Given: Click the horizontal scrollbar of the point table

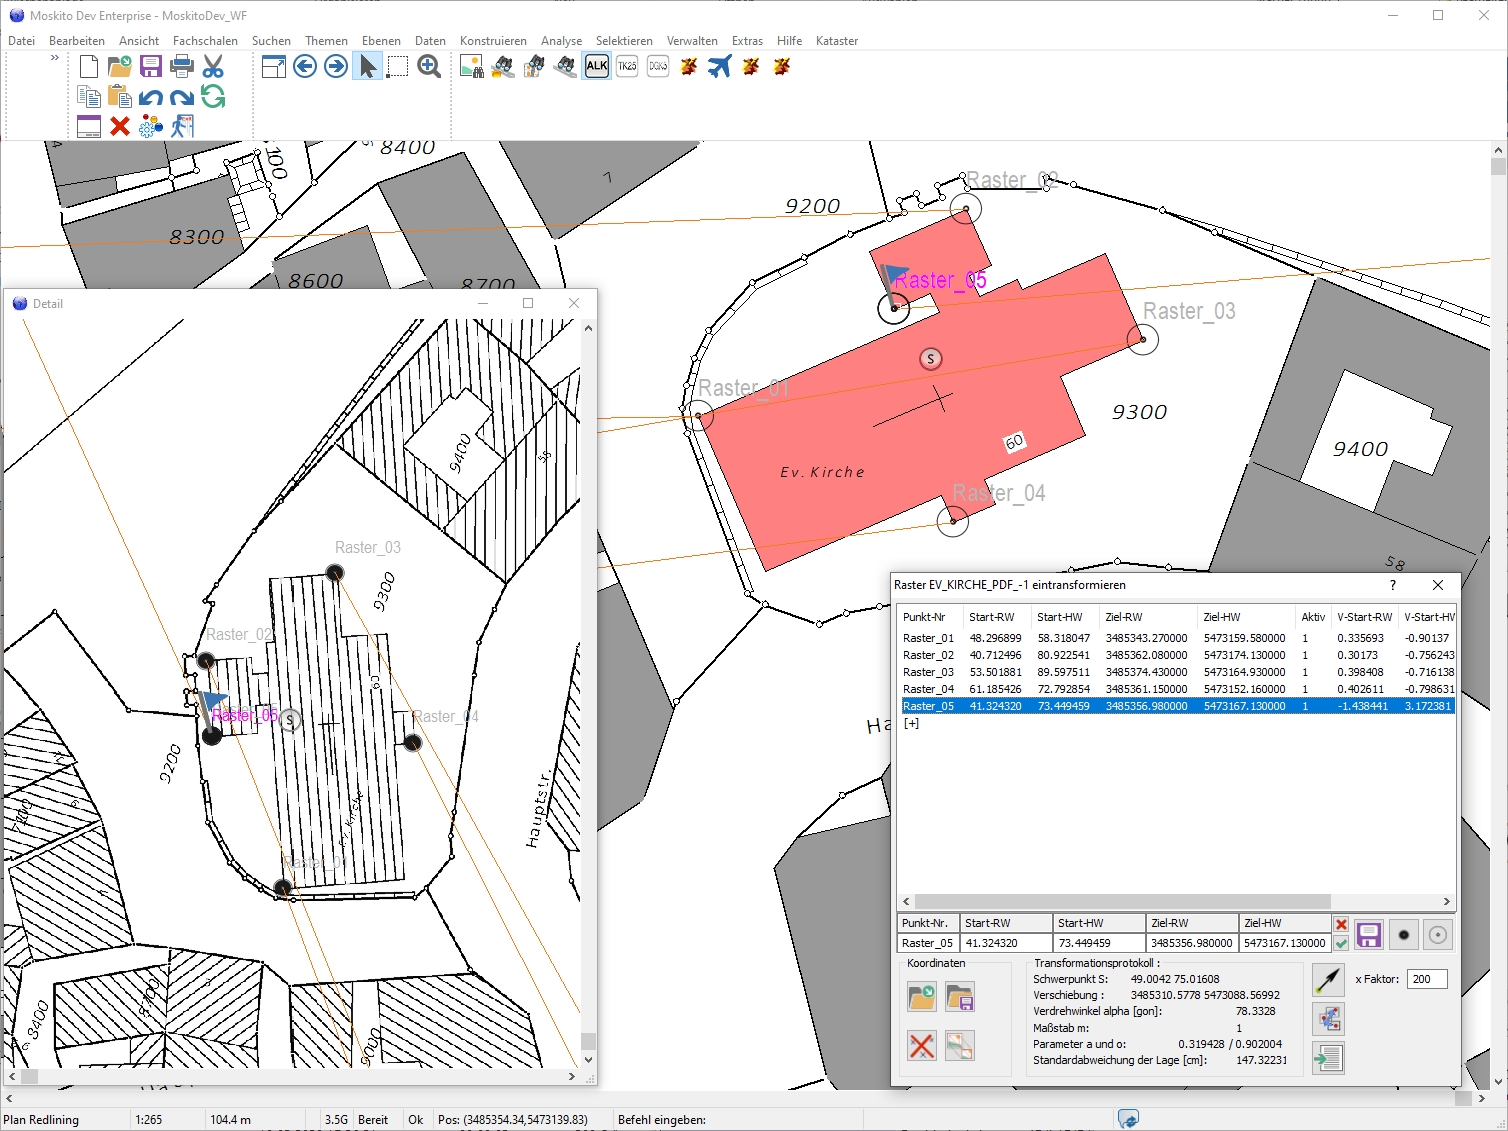Looking at the screenshot, I should [1122, 901].
